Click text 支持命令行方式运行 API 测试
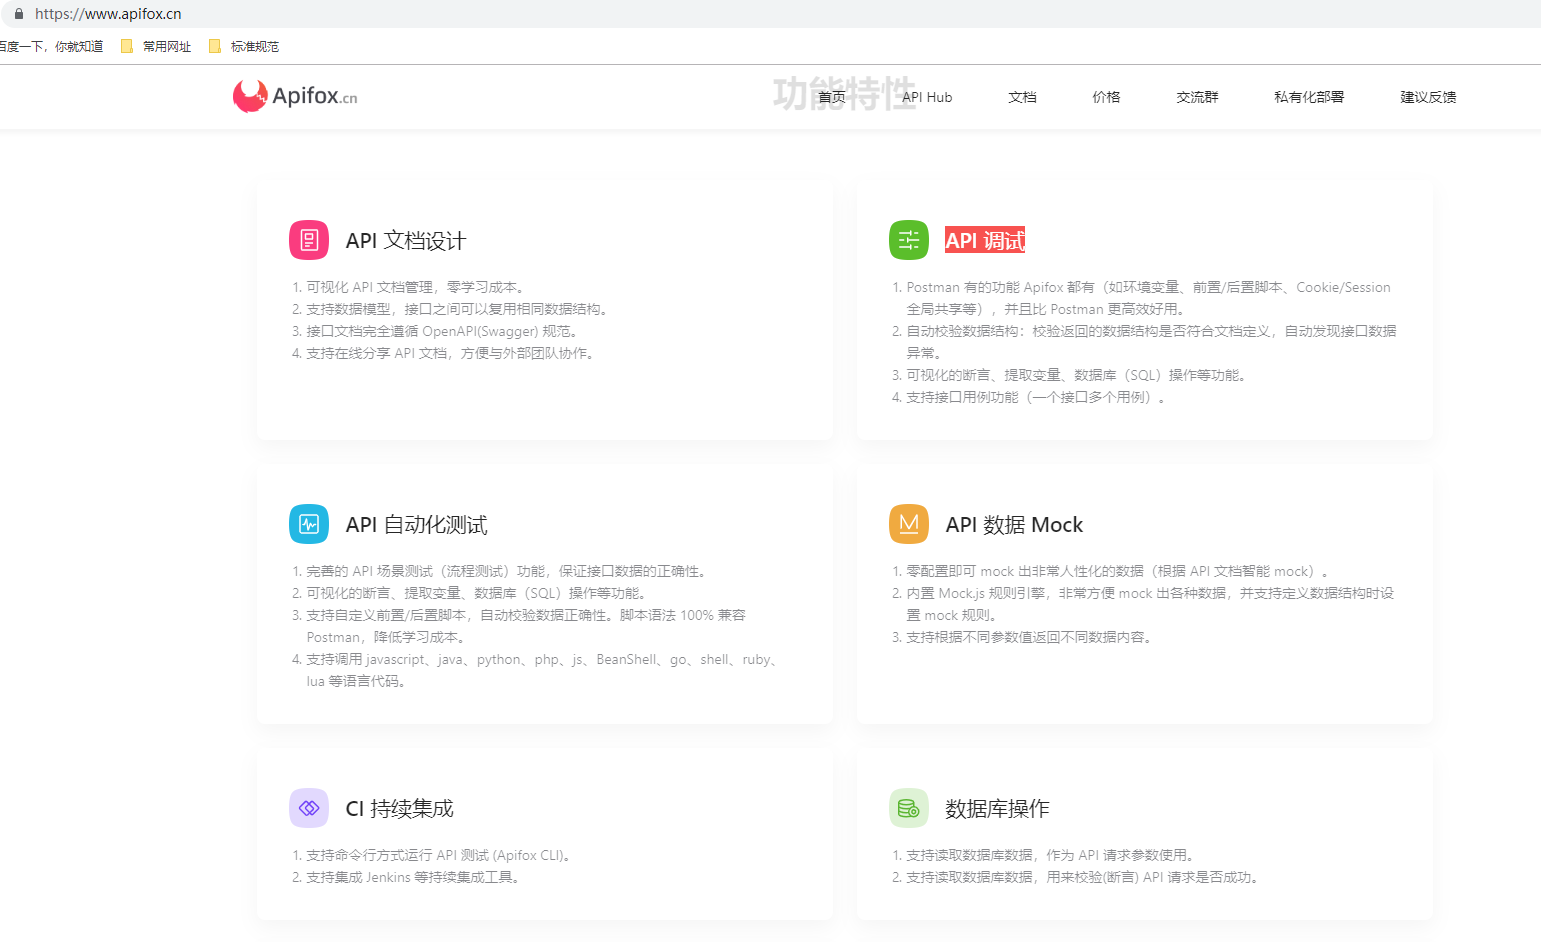The image size is (1541, 942). pos(398,855)
